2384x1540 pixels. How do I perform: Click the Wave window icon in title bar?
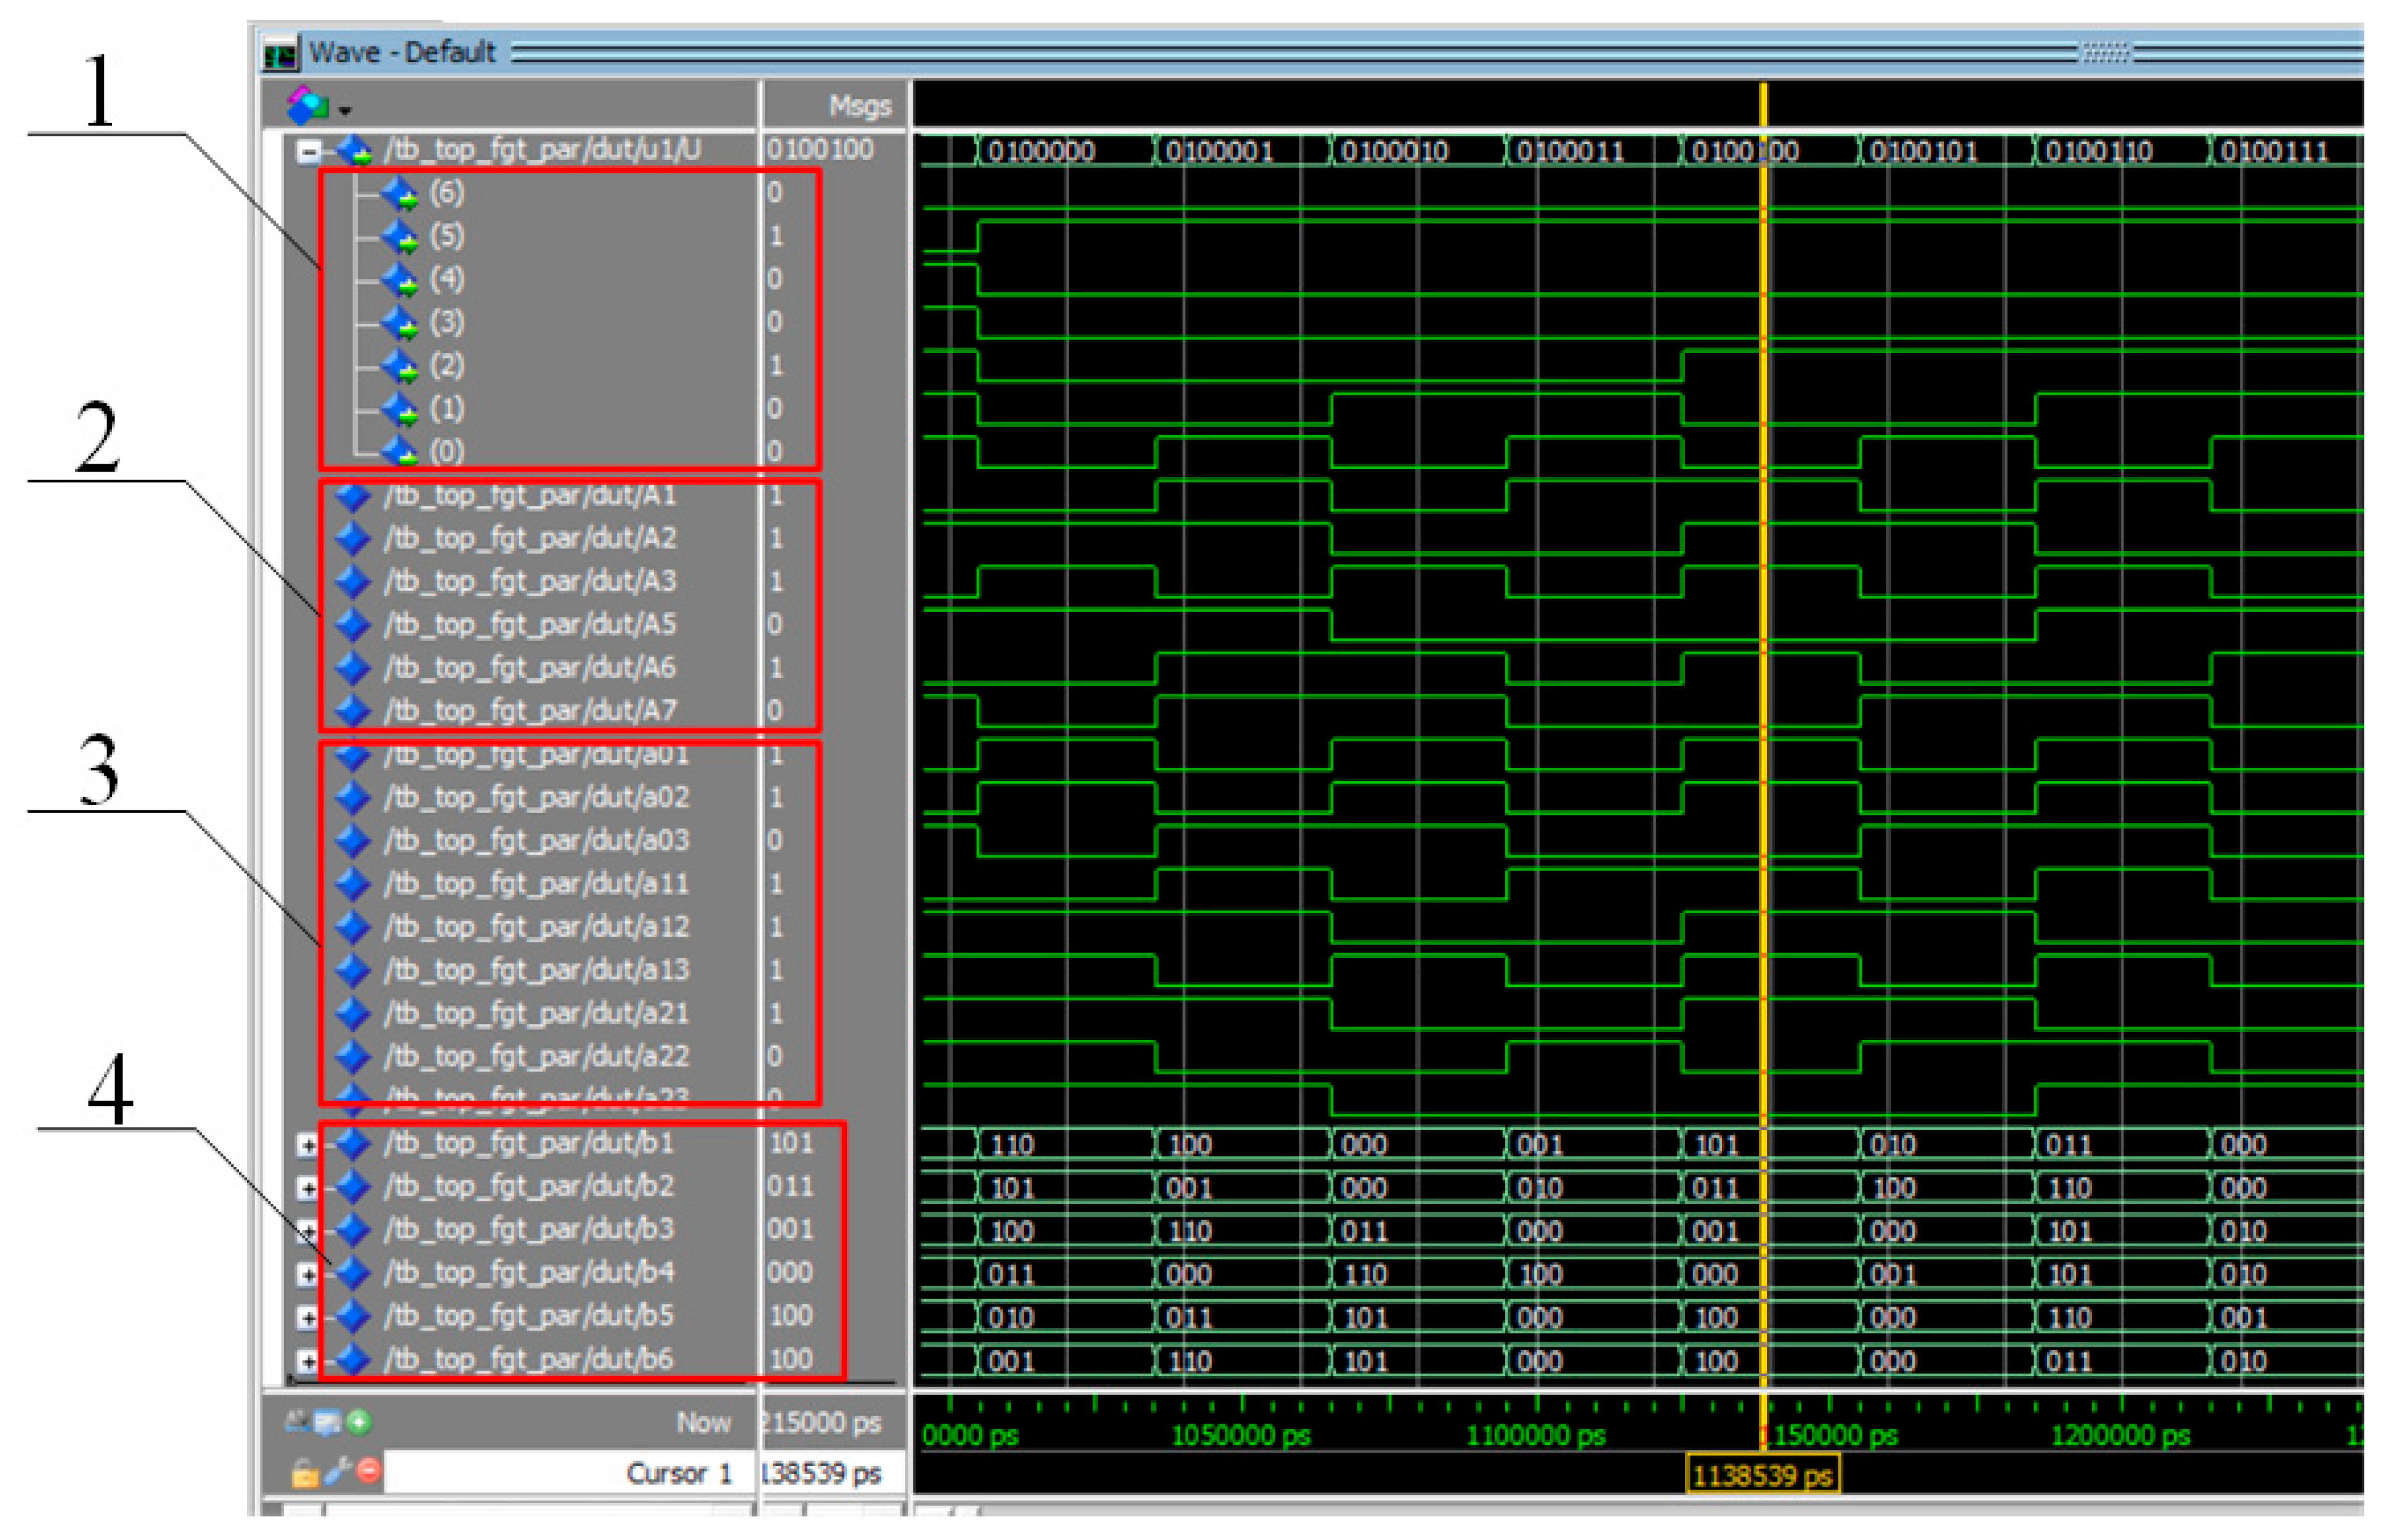point(281,53)
